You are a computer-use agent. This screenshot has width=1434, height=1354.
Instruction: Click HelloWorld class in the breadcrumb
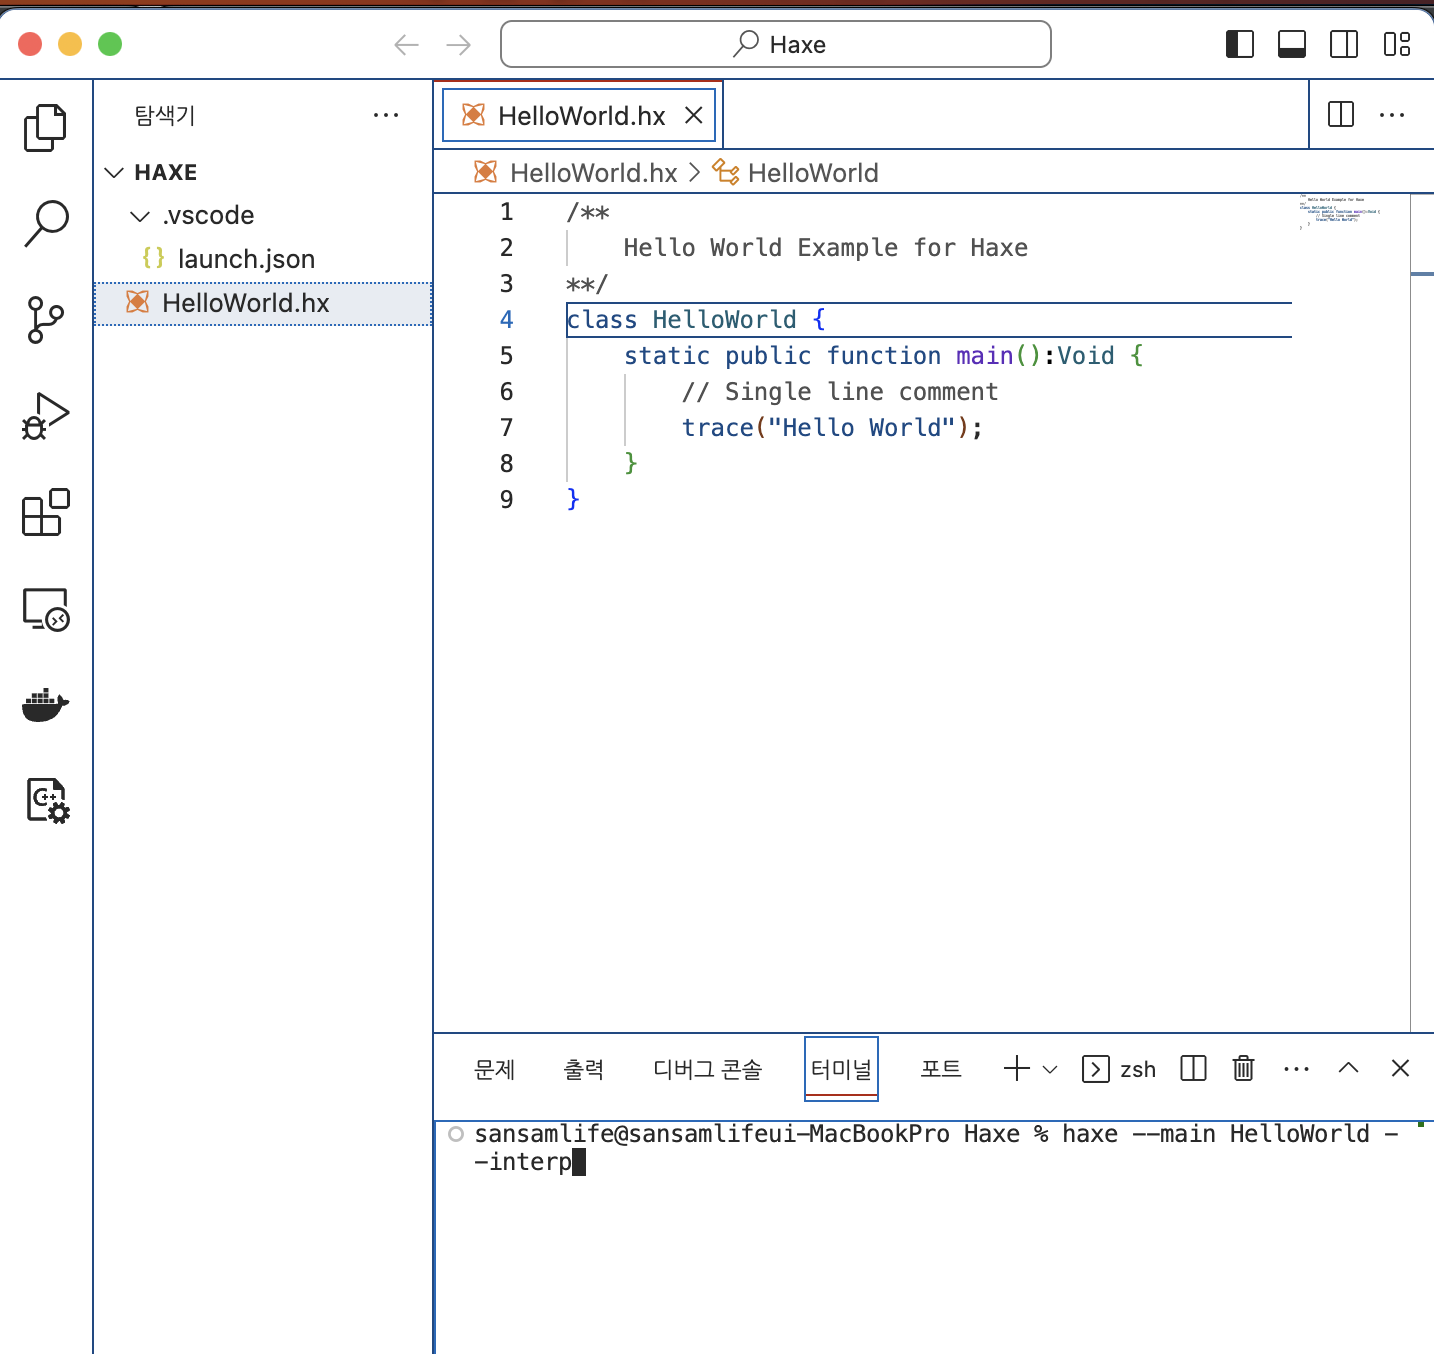tap(813, 173)
